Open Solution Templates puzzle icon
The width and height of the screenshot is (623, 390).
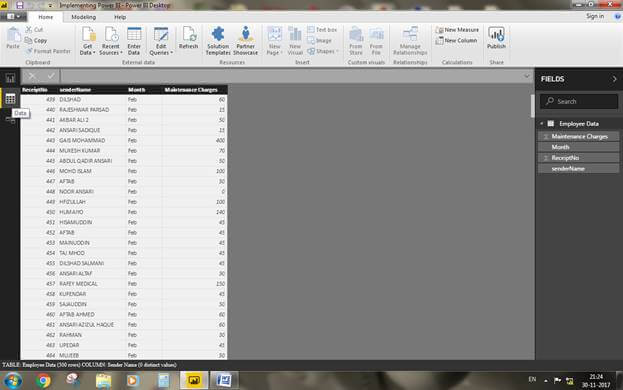(218, 34)
